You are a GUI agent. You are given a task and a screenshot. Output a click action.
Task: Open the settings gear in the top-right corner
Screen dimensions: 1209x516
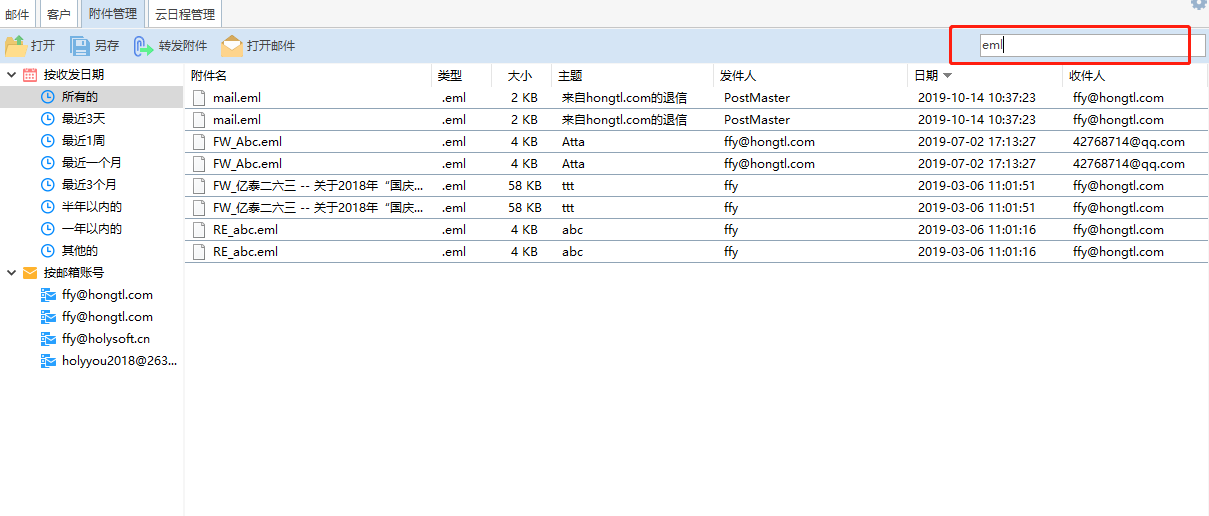tap(1198, 5)
